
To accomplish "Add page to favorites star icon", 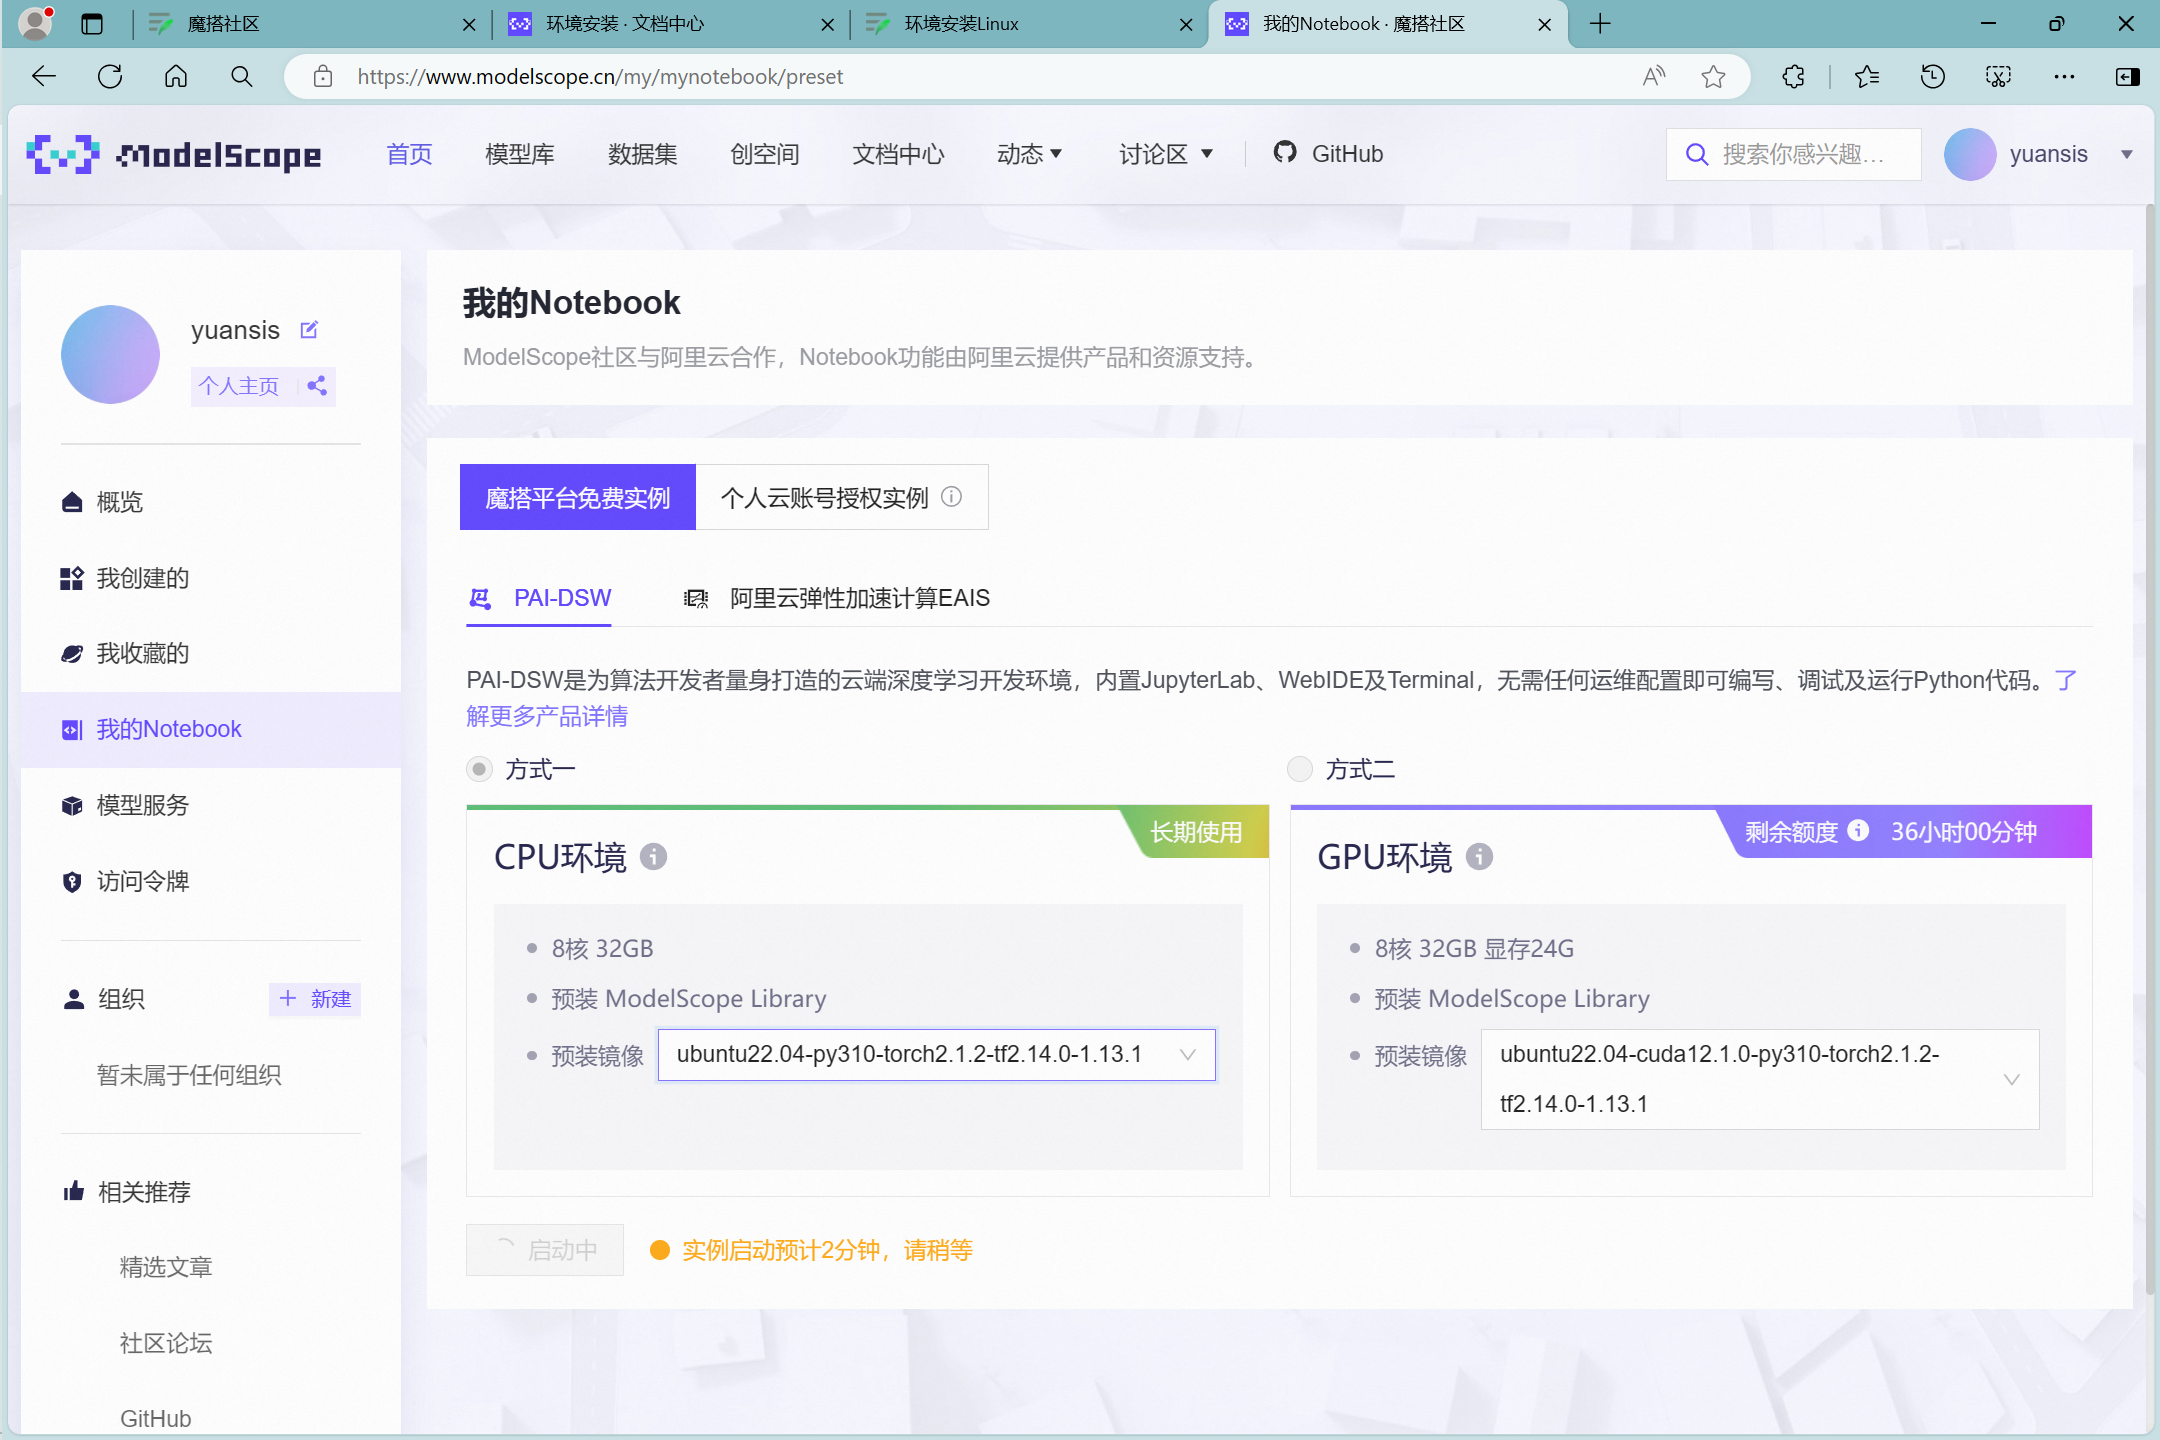I will (x=1713, y=77).
